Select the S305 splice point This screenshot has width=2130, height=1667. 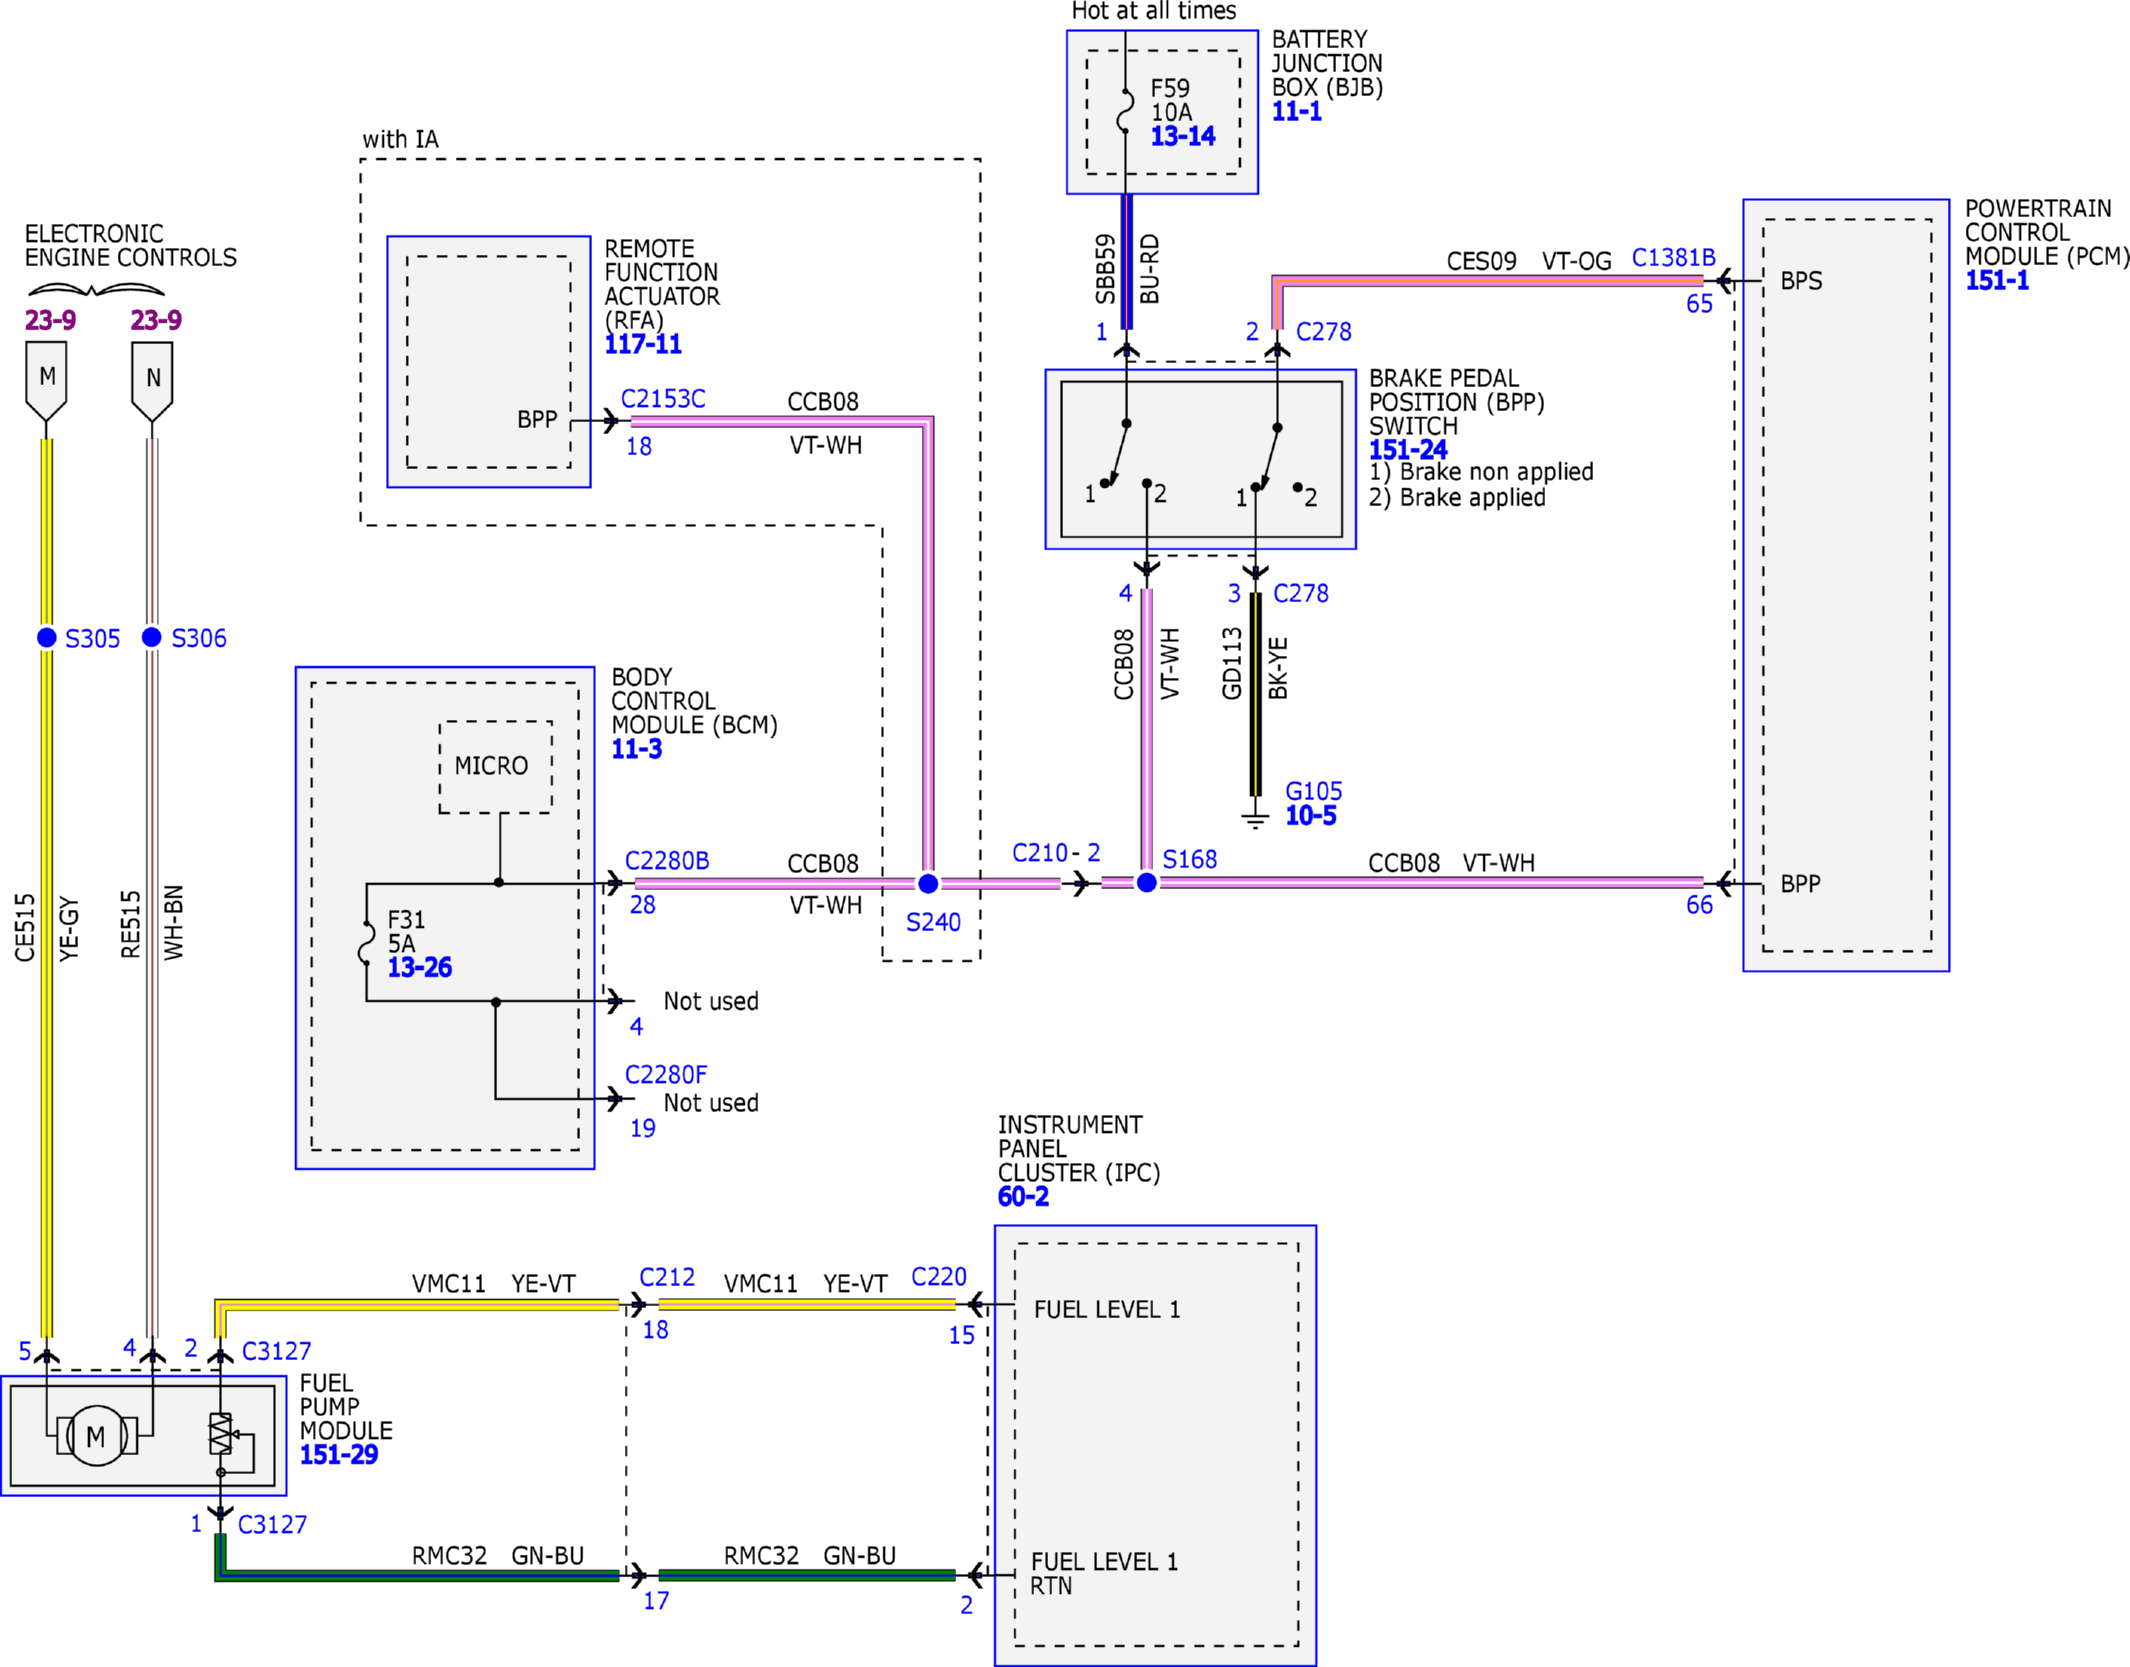[47, 637]
